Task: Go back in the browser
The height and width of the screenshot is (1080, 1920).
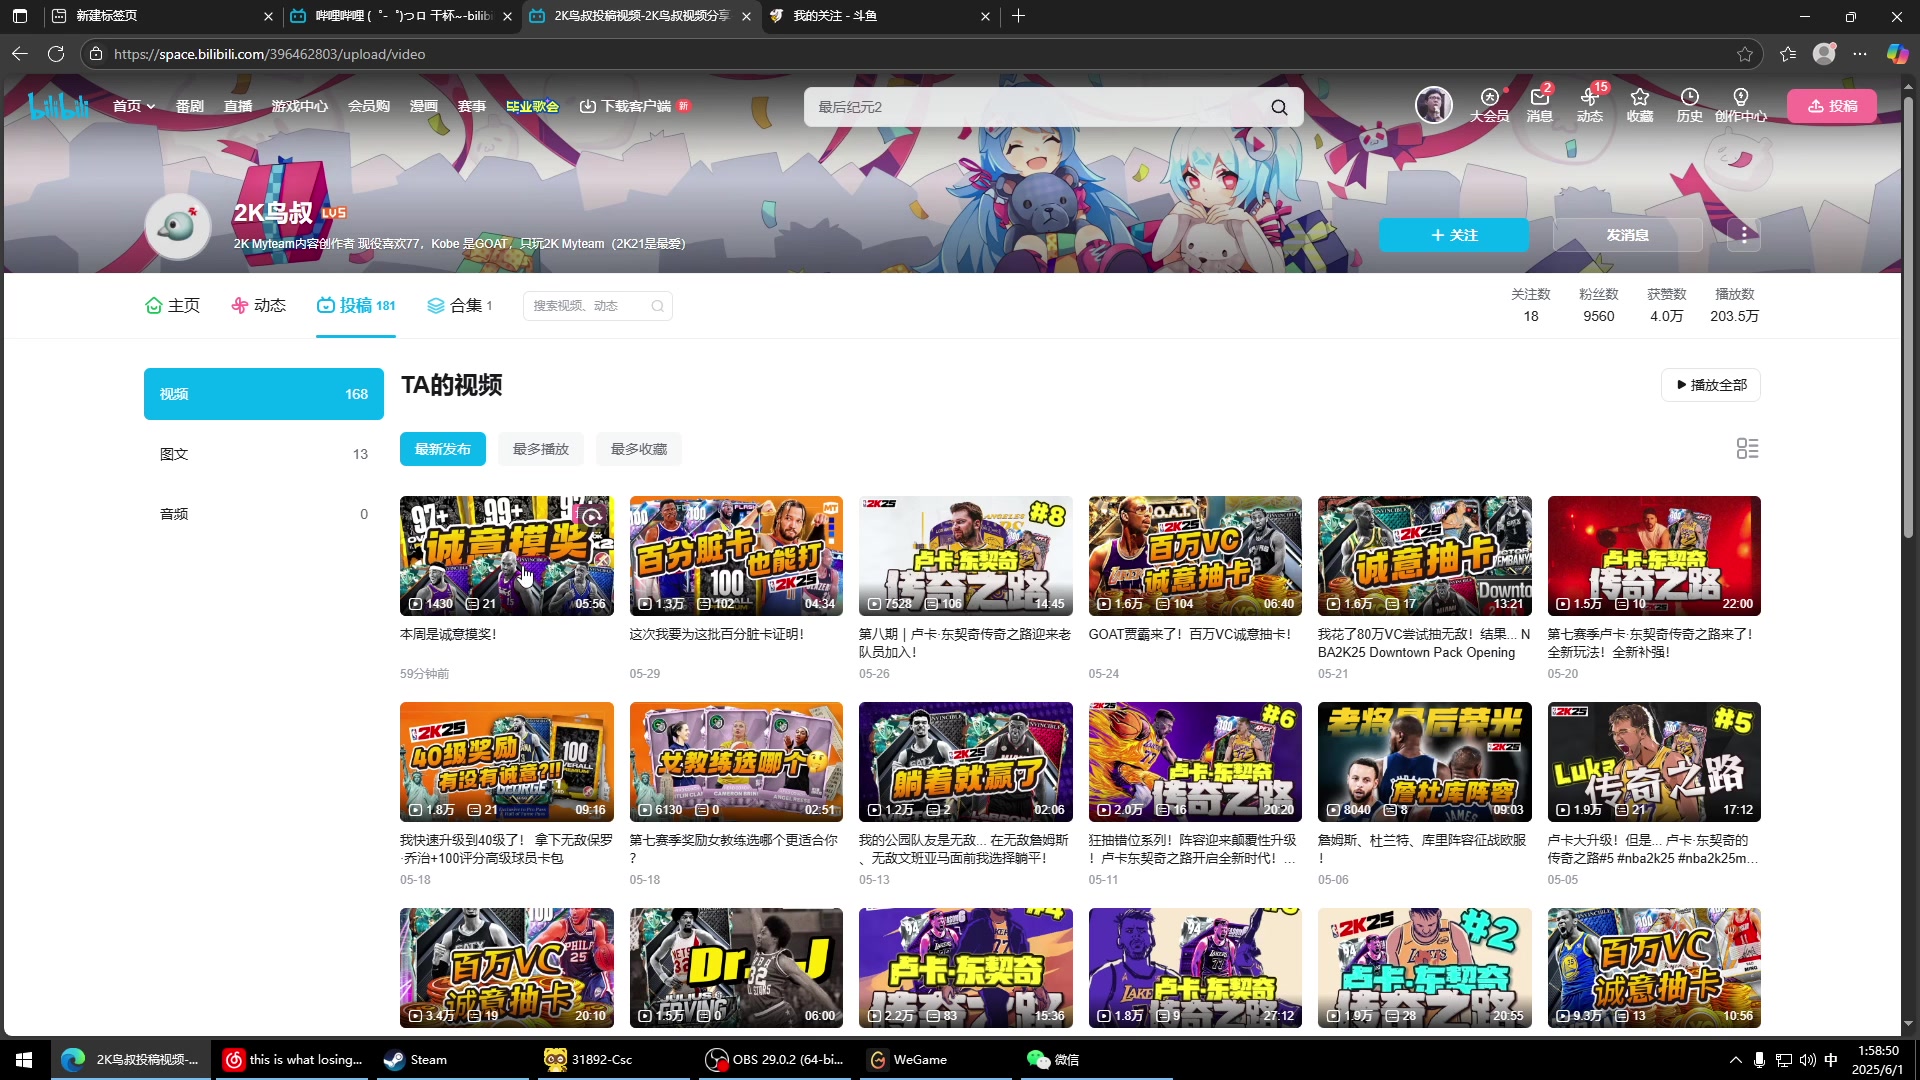Action: 20,54
